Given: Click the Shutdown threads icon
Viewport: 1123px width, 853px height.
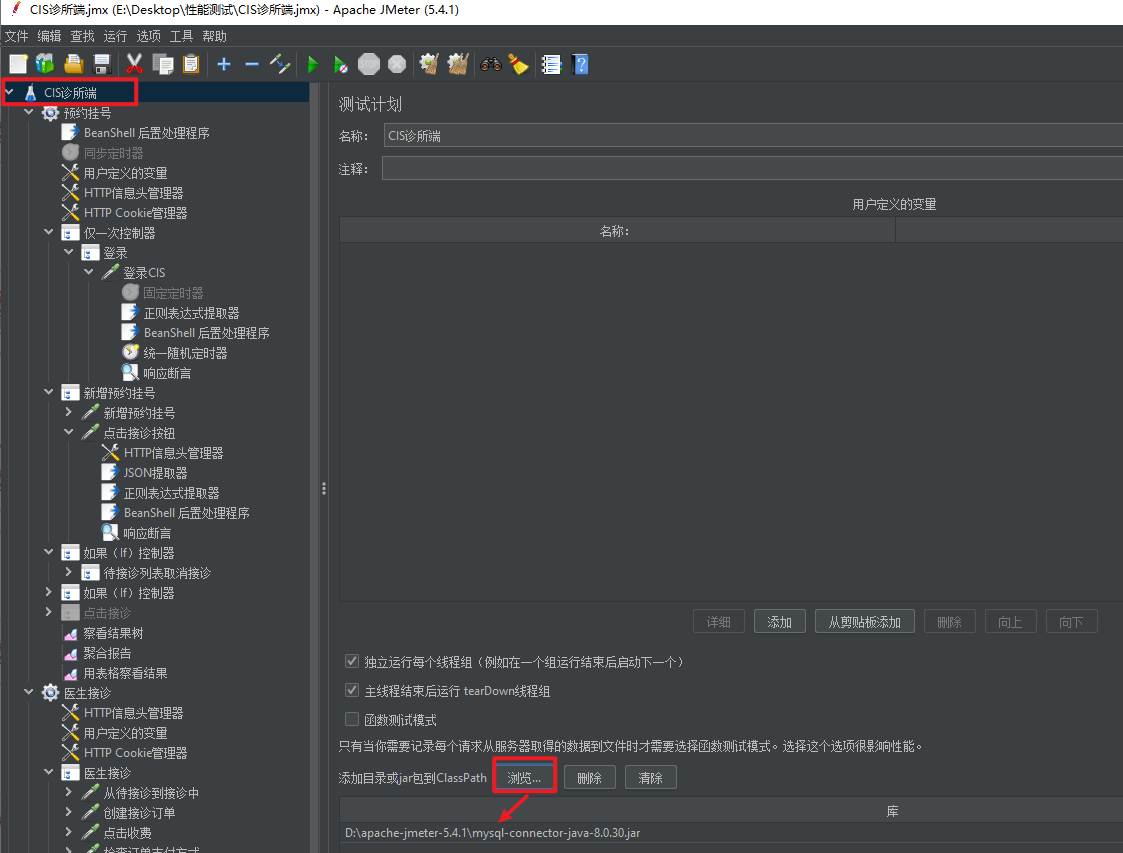Looking at the screenshot, I should pyautogui.click(x=397, y=64).
